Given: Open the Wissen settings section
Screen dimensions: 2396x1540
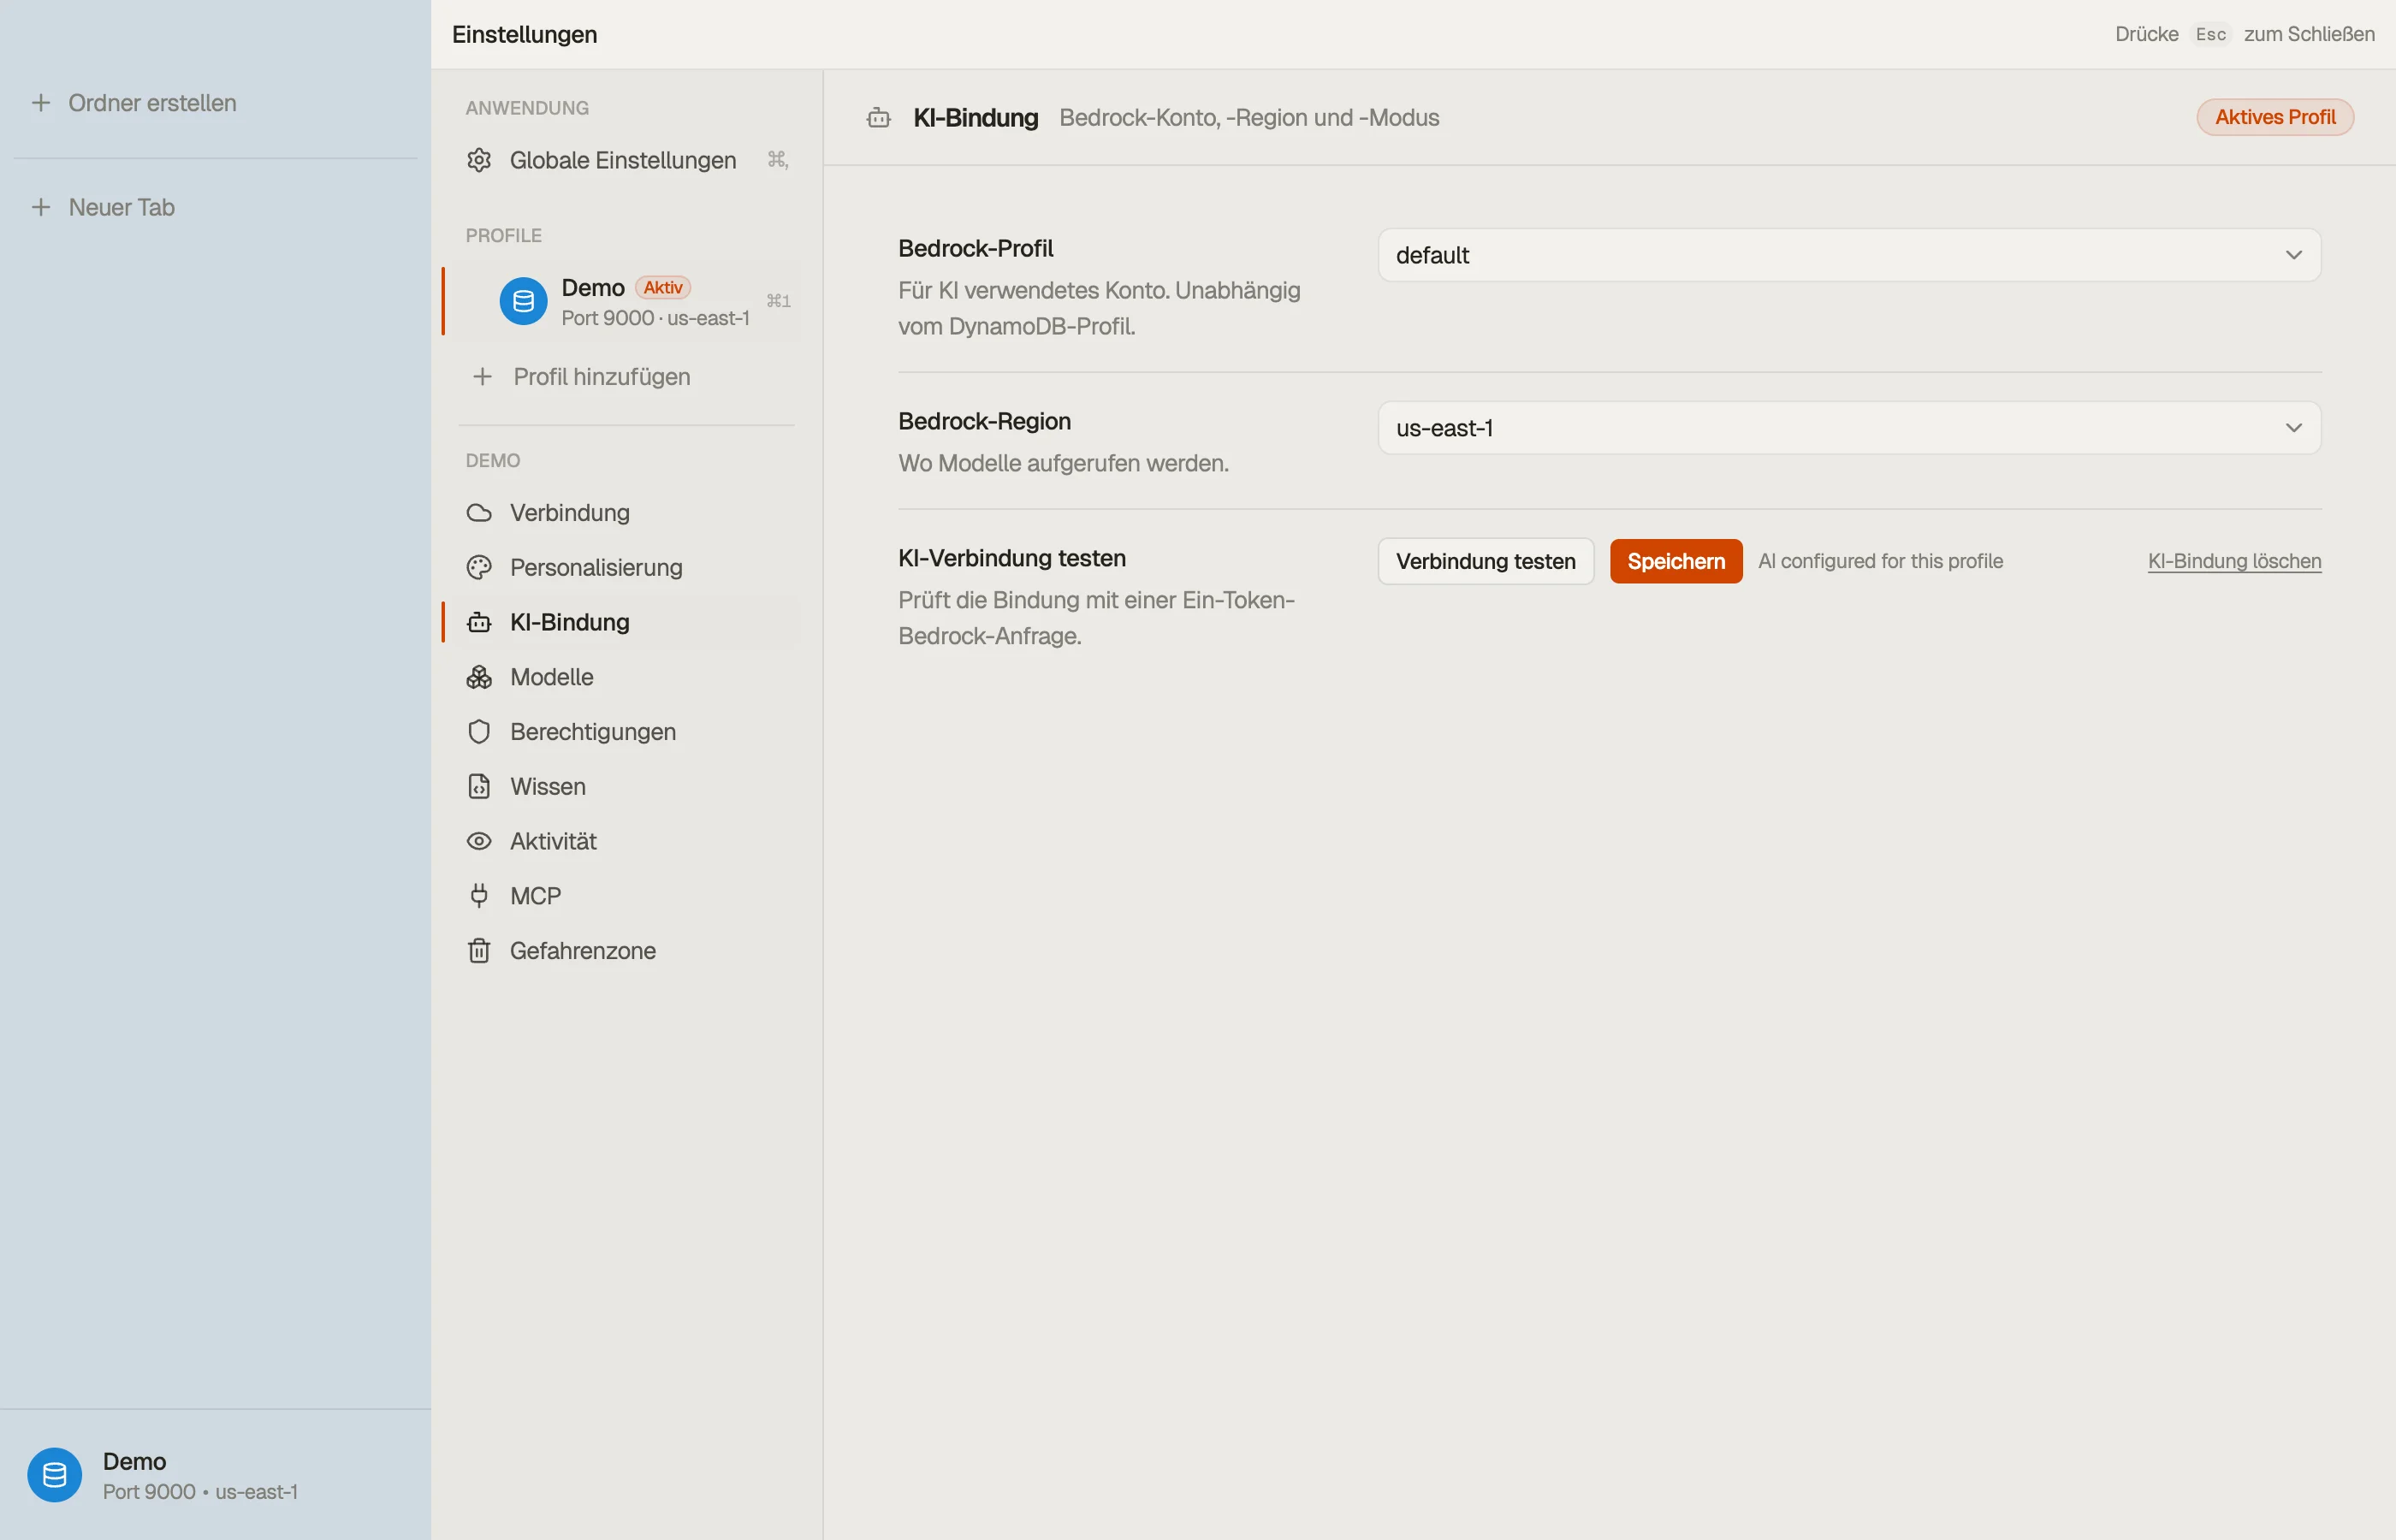Looking at the screenshot, I should click(x=624, y=787).
